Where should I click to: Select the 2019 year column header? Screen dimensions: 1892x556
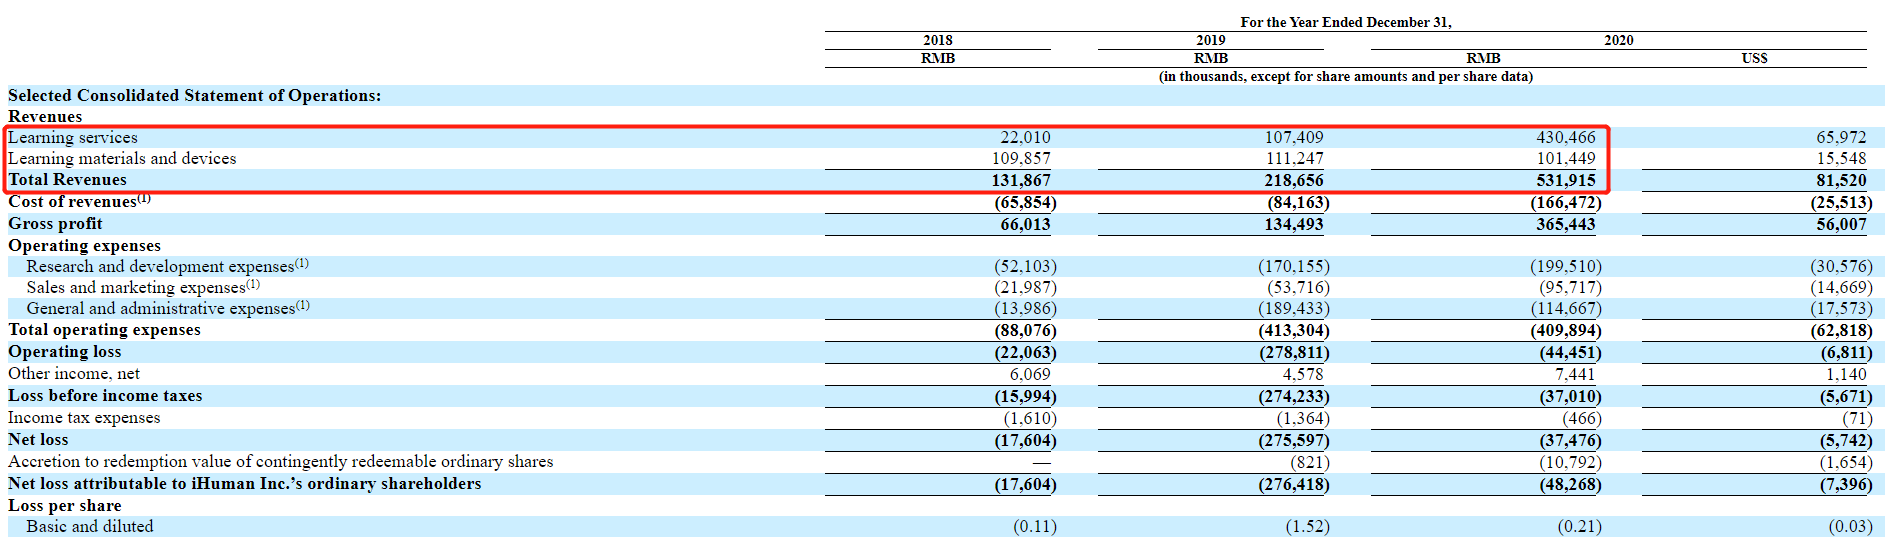pyautogui.click(x=1210, y=41)
